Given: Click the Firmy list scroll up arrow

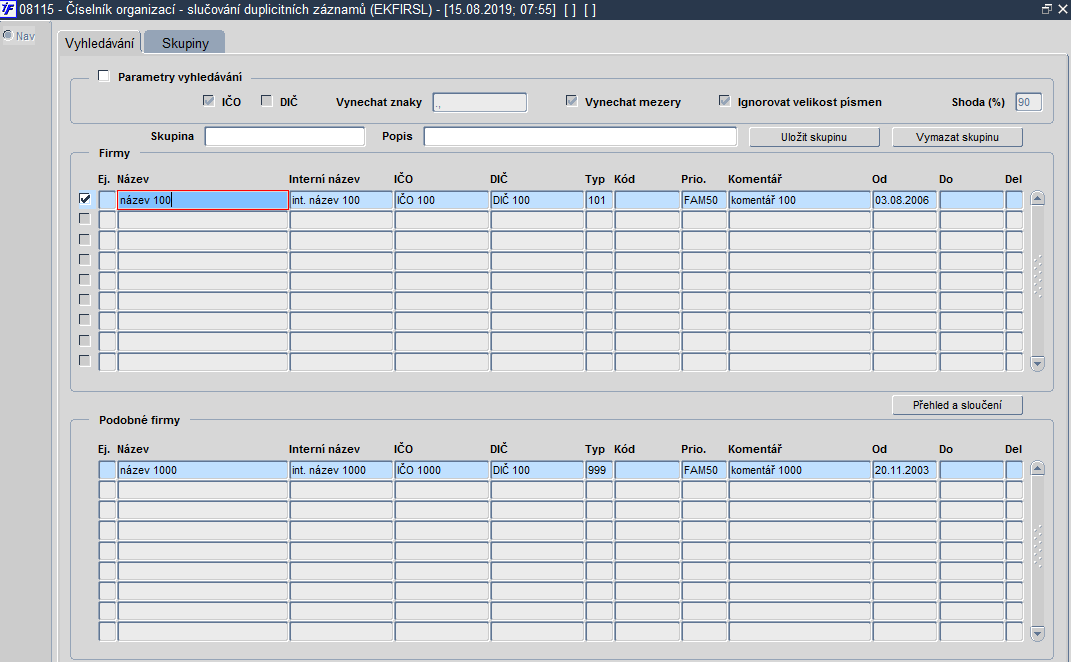Looking at the screenshot, I should click(x=1038, y=199).
